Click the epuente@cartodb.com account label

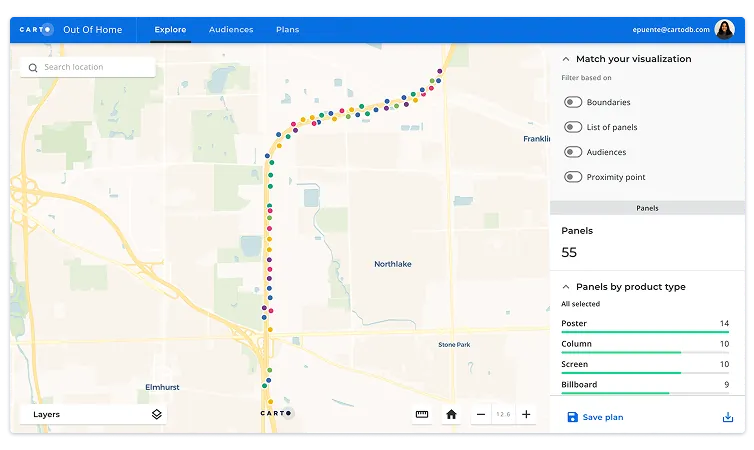[671, 29]
